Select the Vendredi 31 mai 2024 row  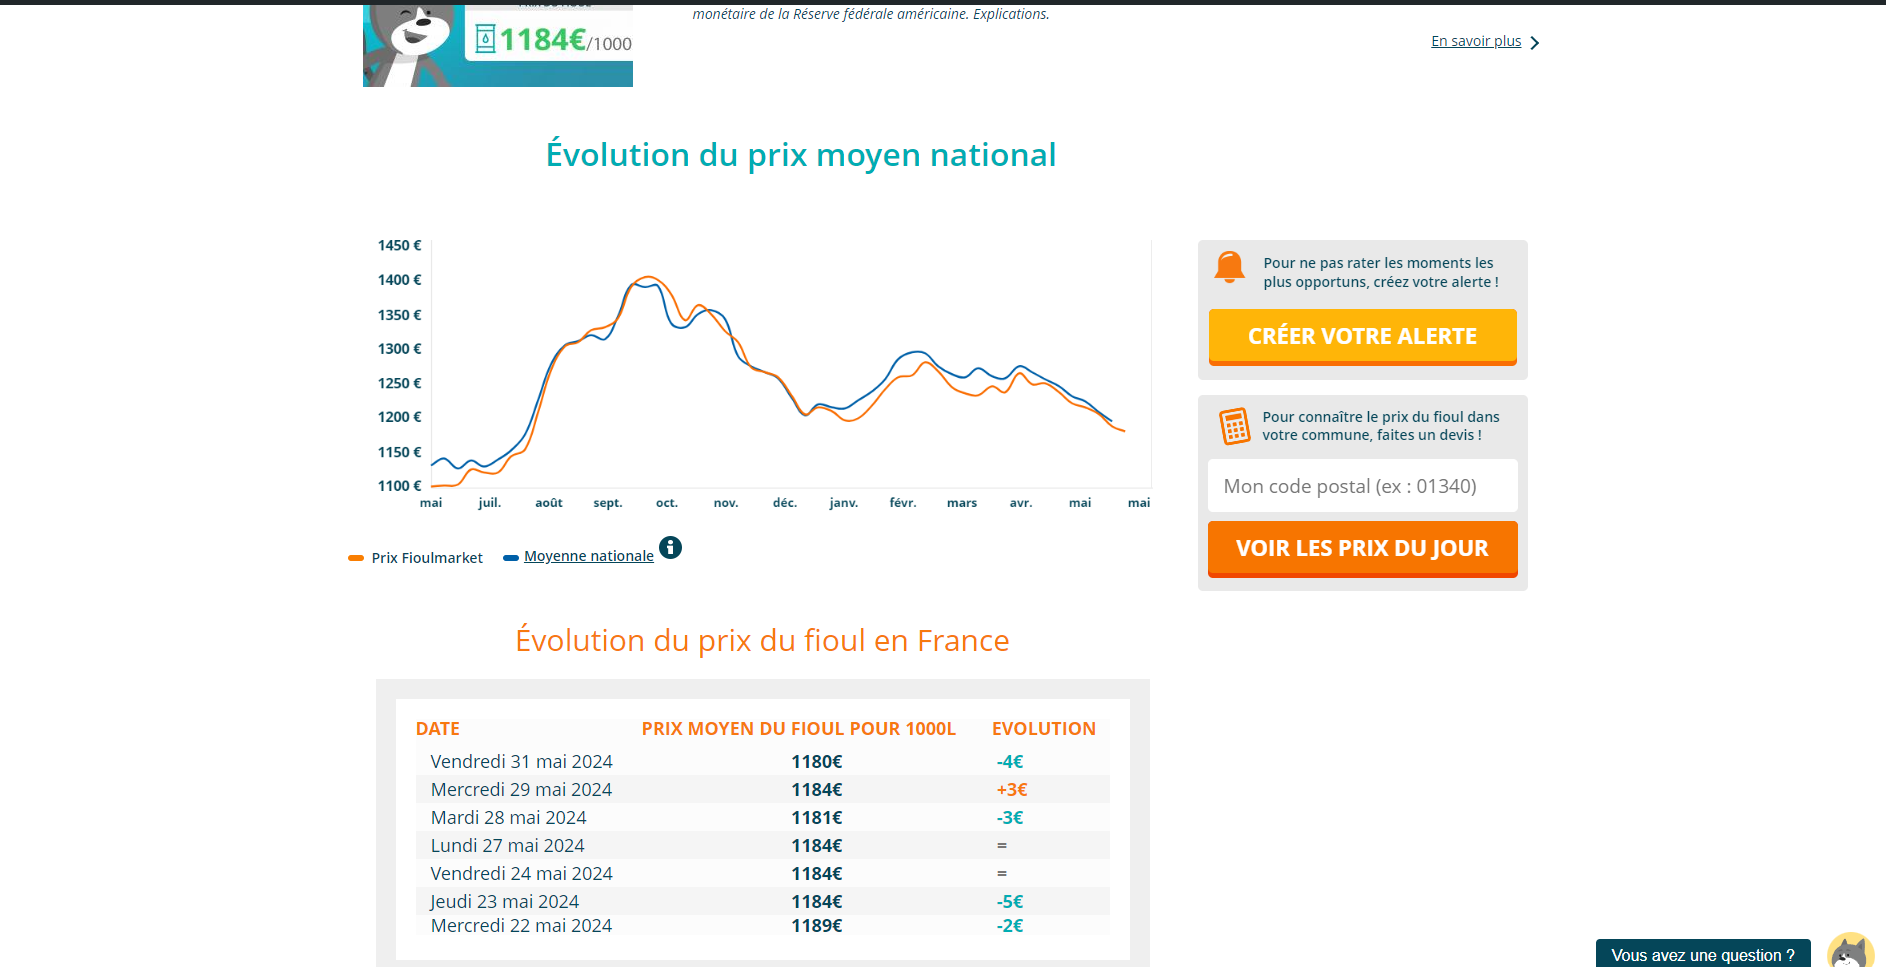(x=521, y=762)
